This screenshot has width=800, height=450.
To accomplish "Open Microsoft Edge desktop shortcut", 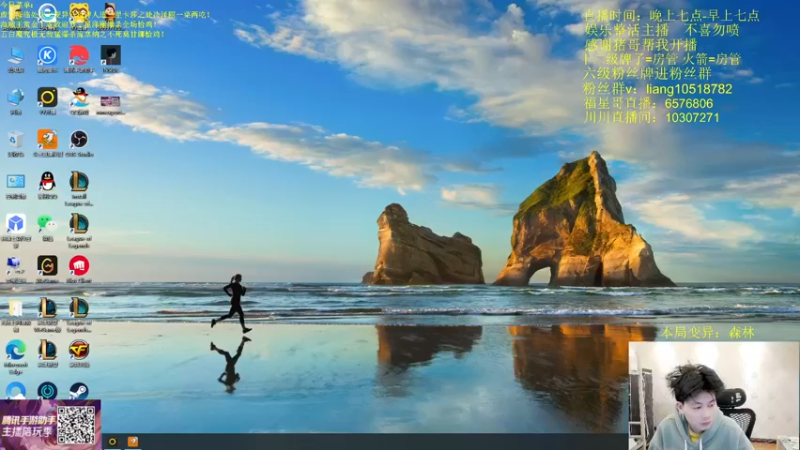I will 15,351.
